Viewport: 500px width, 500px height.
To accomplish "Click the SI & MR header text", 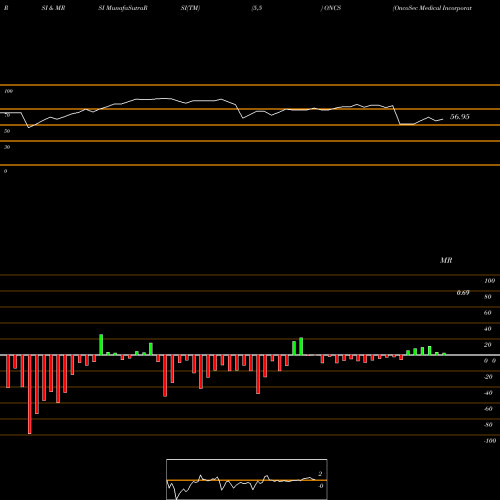I will click(53, 8).
